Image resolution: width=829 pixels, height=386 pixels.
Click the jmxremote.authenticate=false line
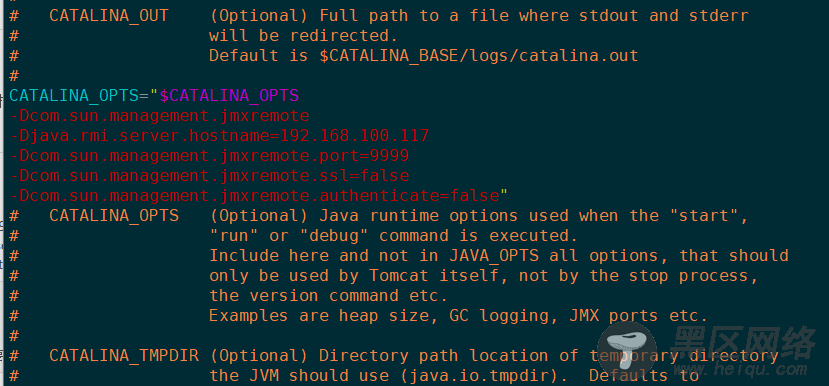[x=254, y=196]
